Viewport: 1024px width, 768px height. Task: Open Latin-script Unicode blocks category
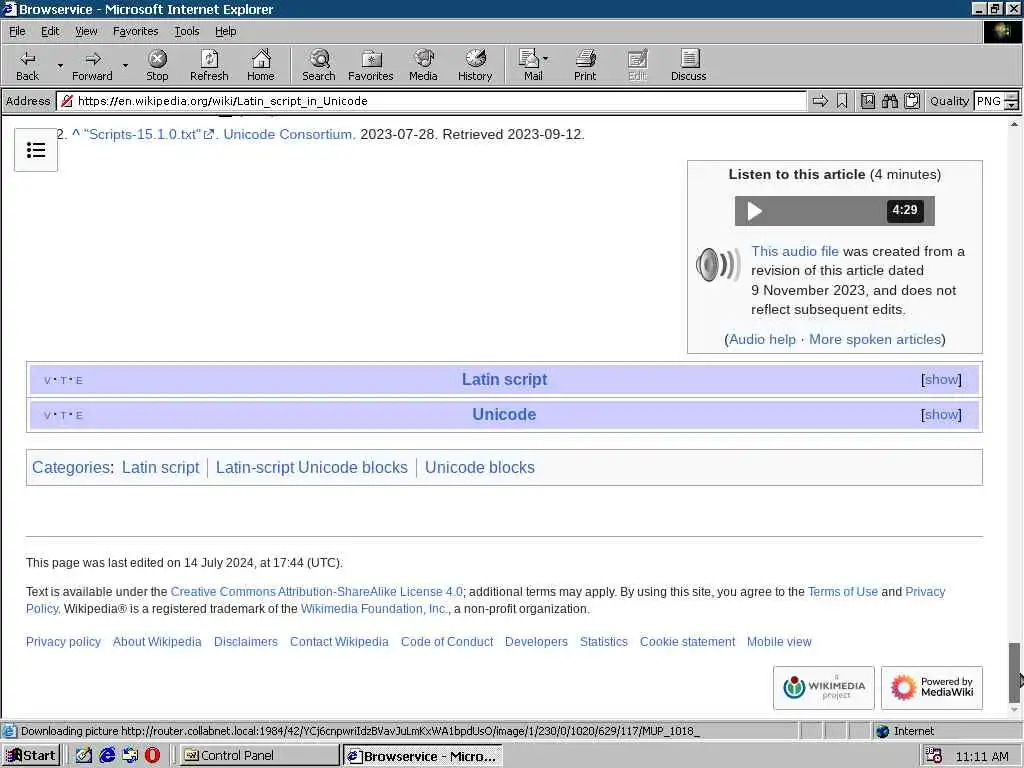(312, 467)
